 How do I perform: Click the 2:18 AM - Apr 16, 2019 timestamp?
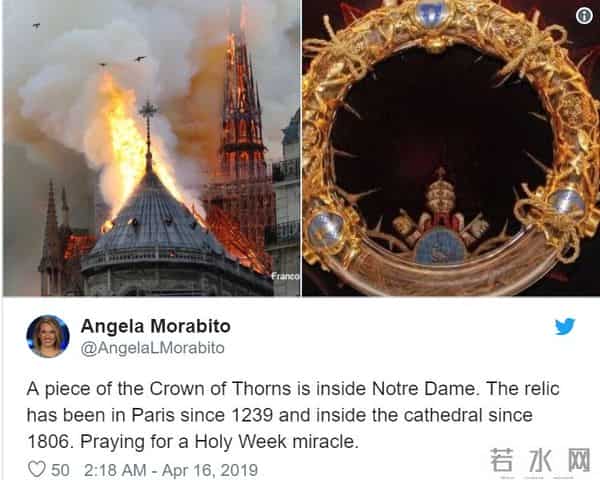tap(171, 470)
